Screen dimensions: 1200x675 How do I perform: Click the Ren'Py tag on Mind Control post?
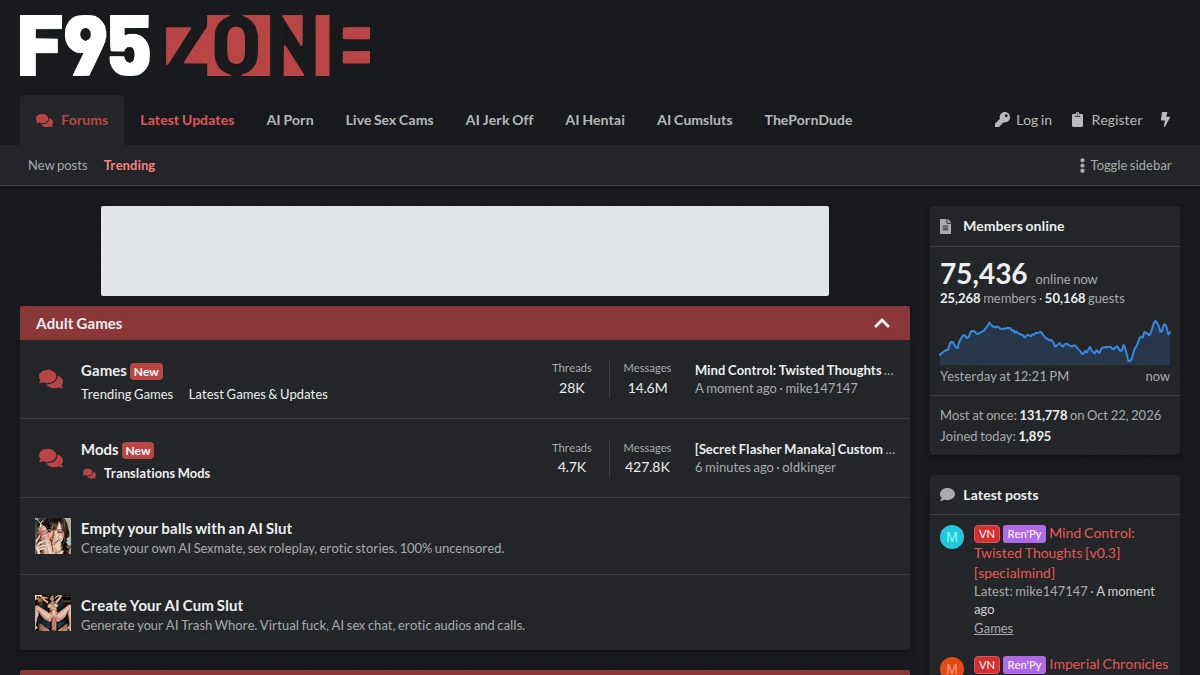coord(1024,534)
